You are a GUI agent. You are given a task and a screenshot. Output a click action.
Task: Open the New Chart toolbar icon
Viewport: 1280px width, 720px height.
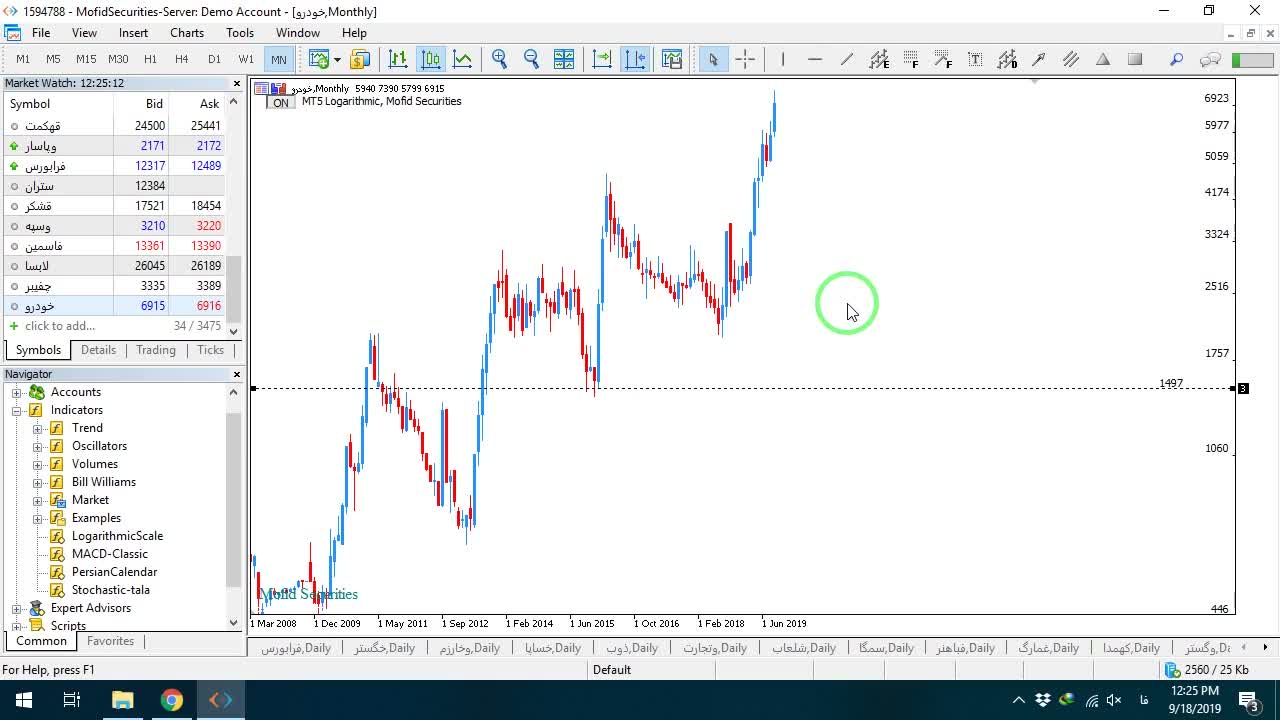(x=319, y=59)
